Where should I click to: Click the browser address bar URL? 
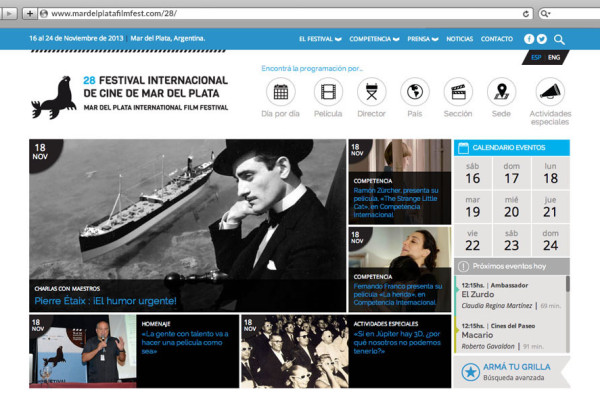click(x=114, y=14)
